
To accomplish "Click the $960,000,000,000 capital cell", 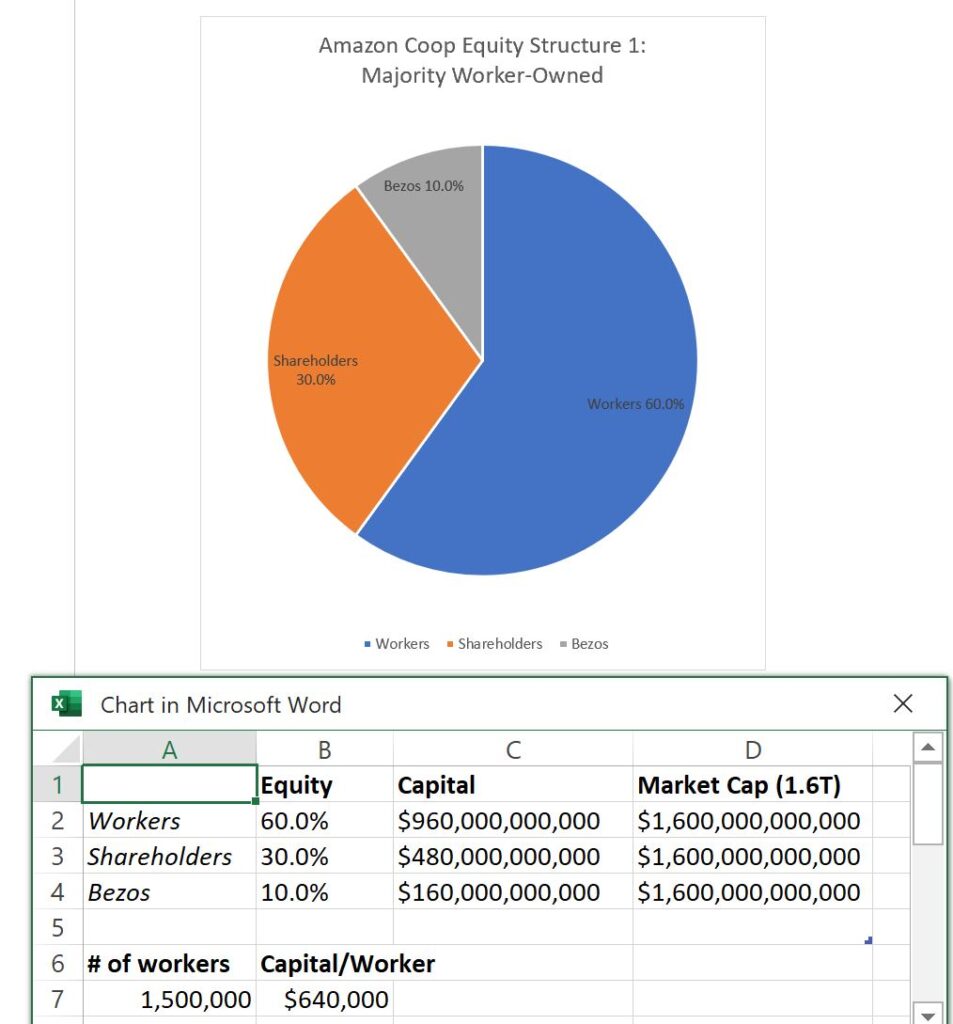I will (513, 820).
